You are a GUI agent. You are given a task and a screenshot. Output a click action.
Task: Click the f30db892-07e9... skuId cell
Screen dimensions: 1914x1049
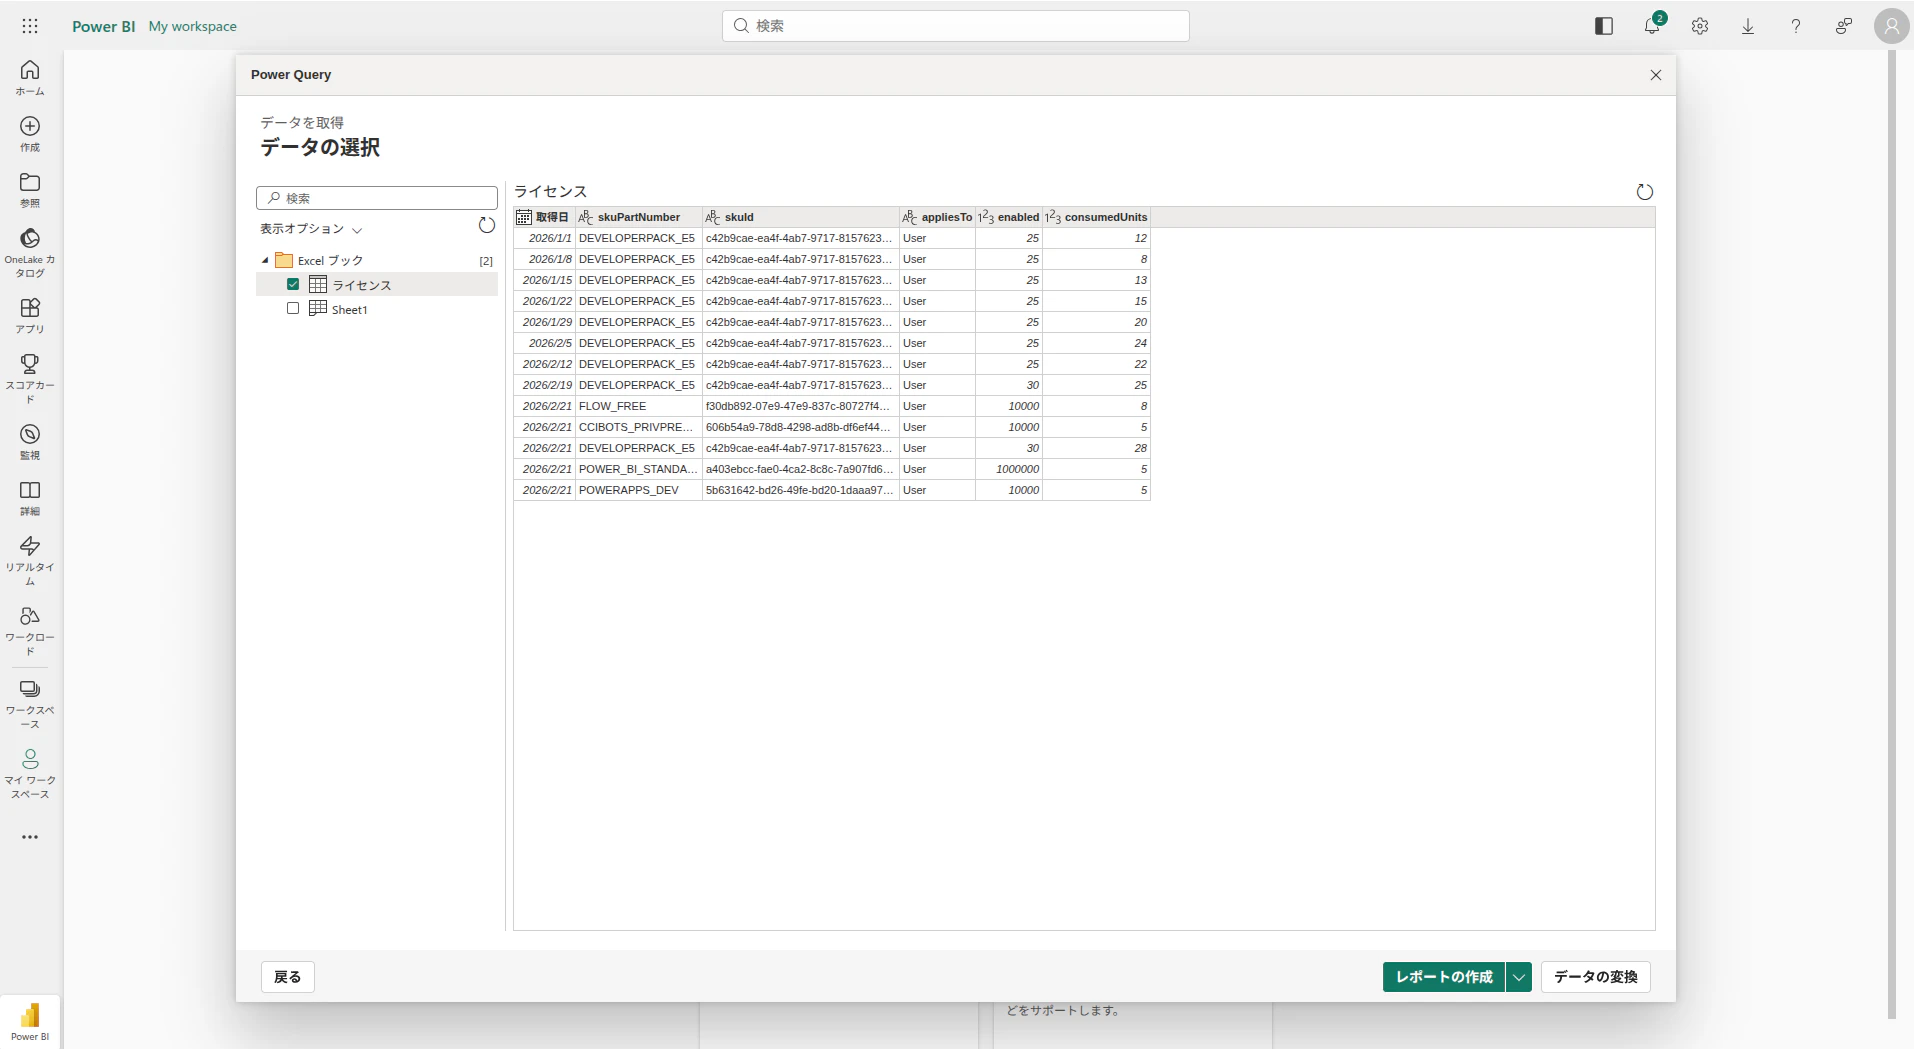pos(800,406)
